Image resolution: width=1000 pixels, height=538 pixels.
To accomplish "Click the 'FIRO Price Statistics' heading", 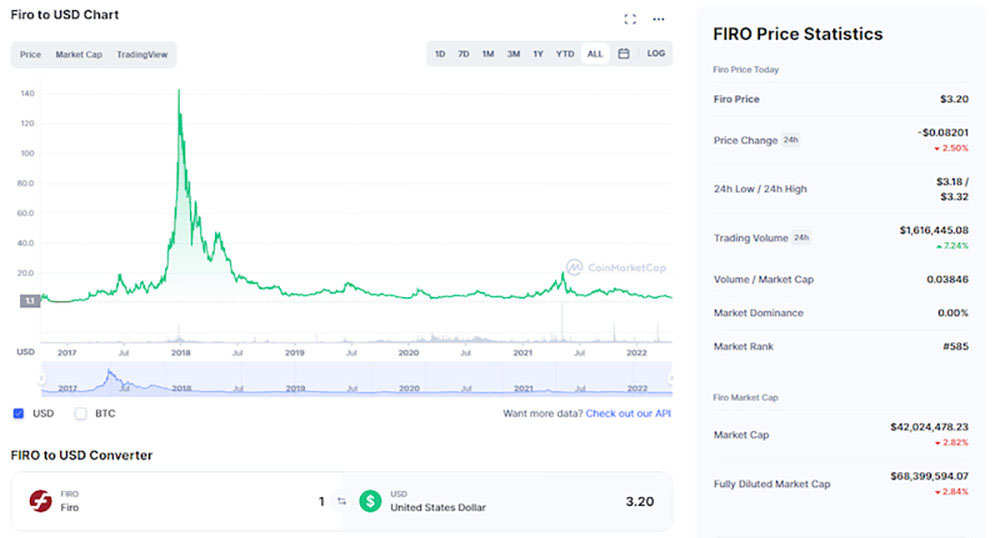I will coord(798,34).
